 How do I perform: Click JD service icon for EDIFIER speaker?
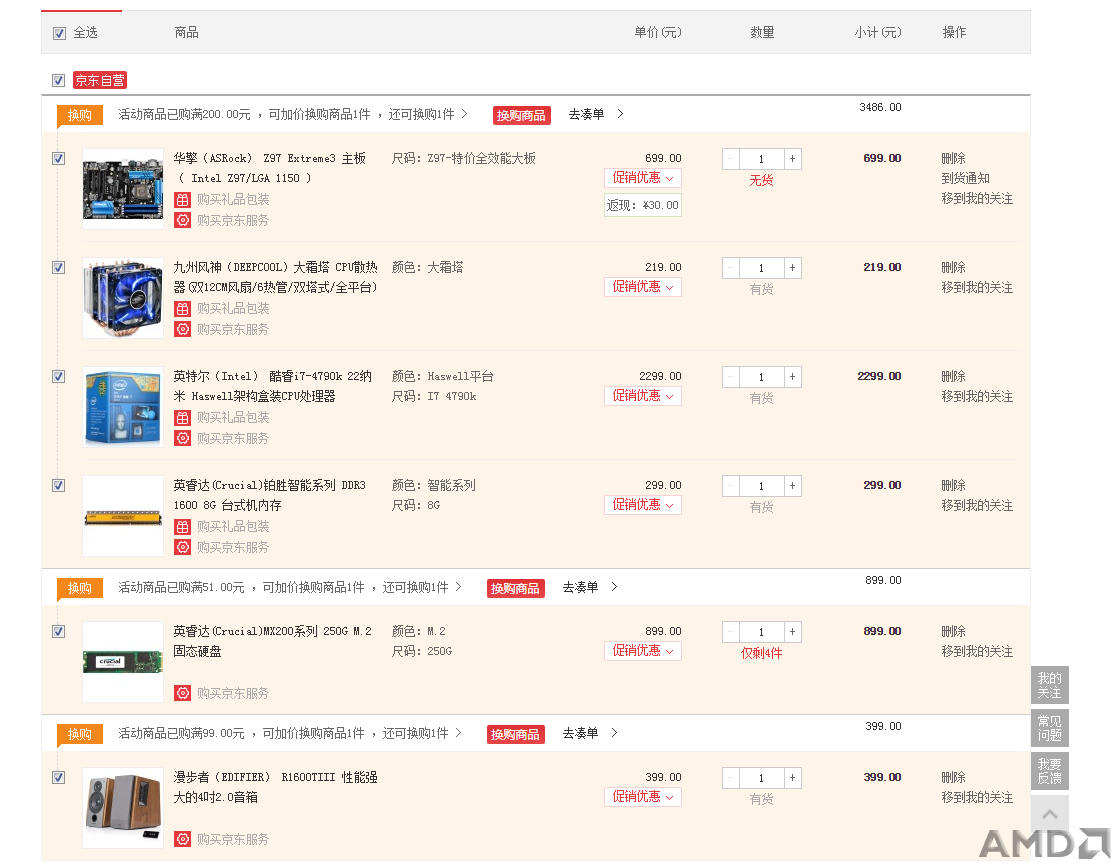(183, 839)
